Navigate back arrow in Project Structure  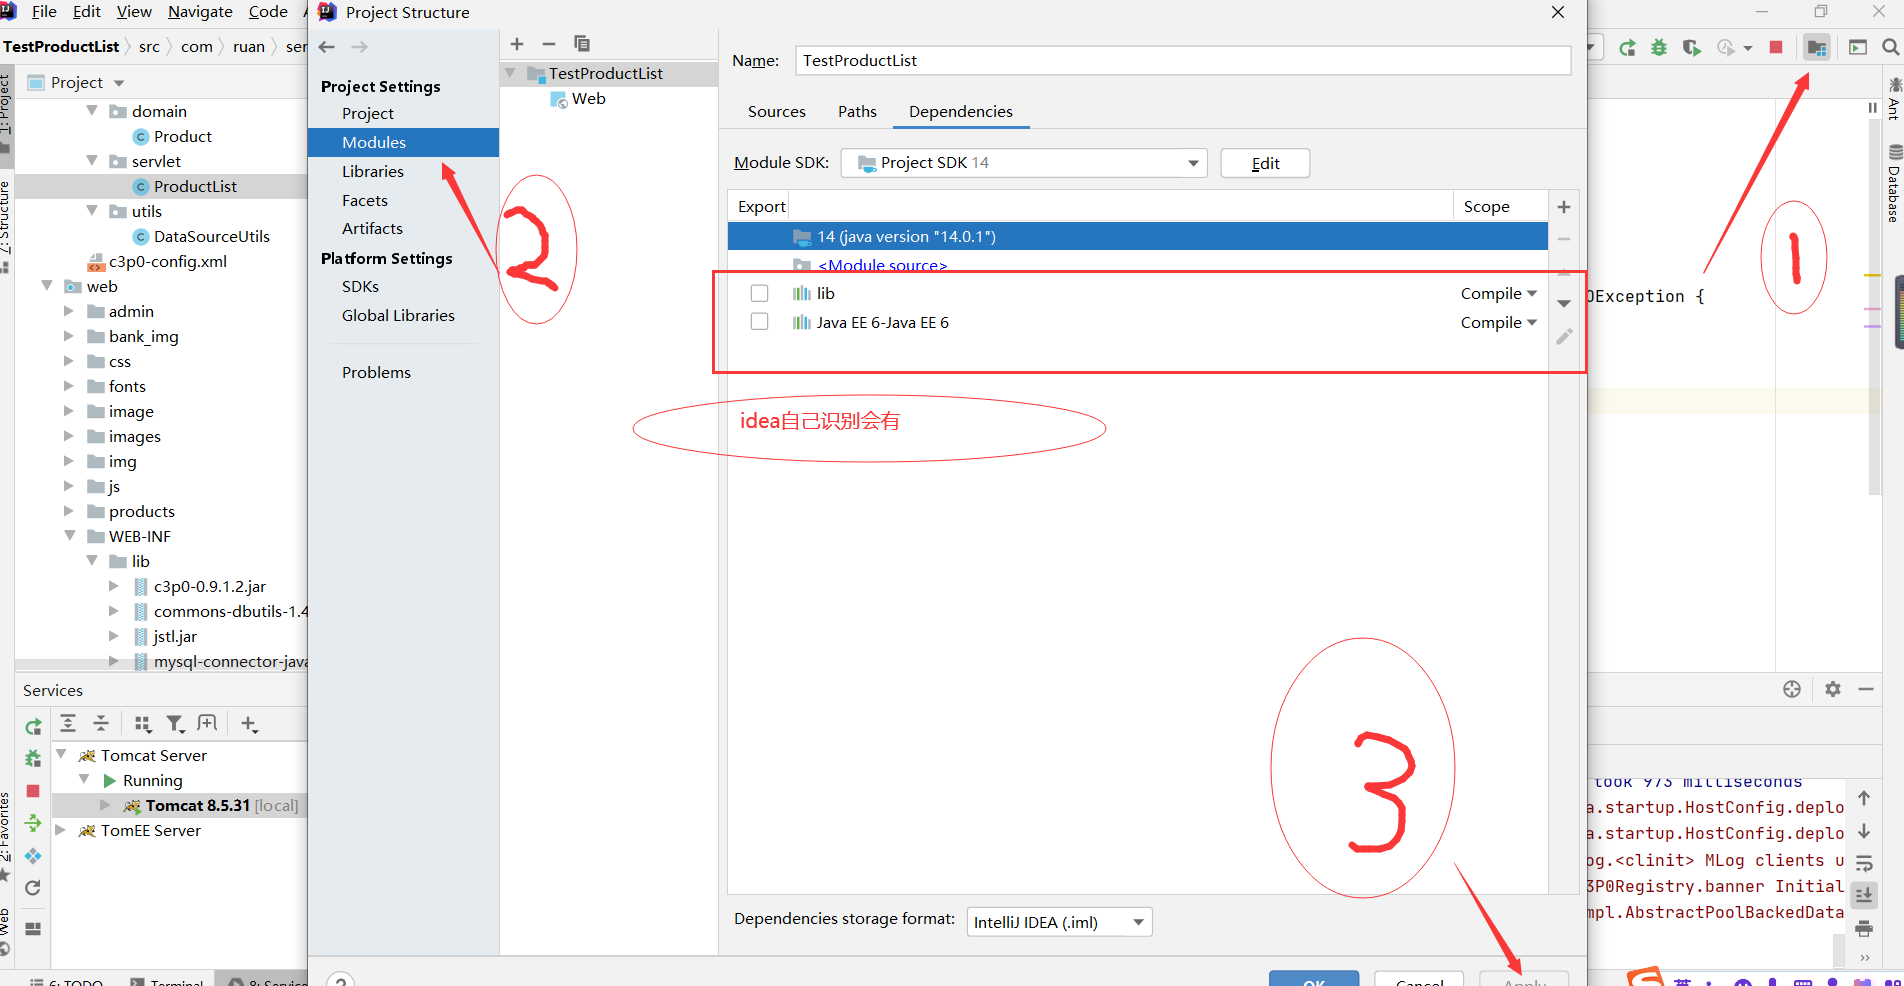[x=327, y=47]
